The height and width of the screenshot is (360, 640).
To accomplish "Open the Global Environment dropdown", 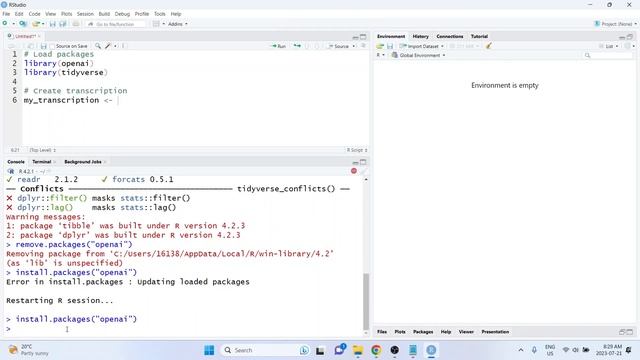I will tap(418, 55).
